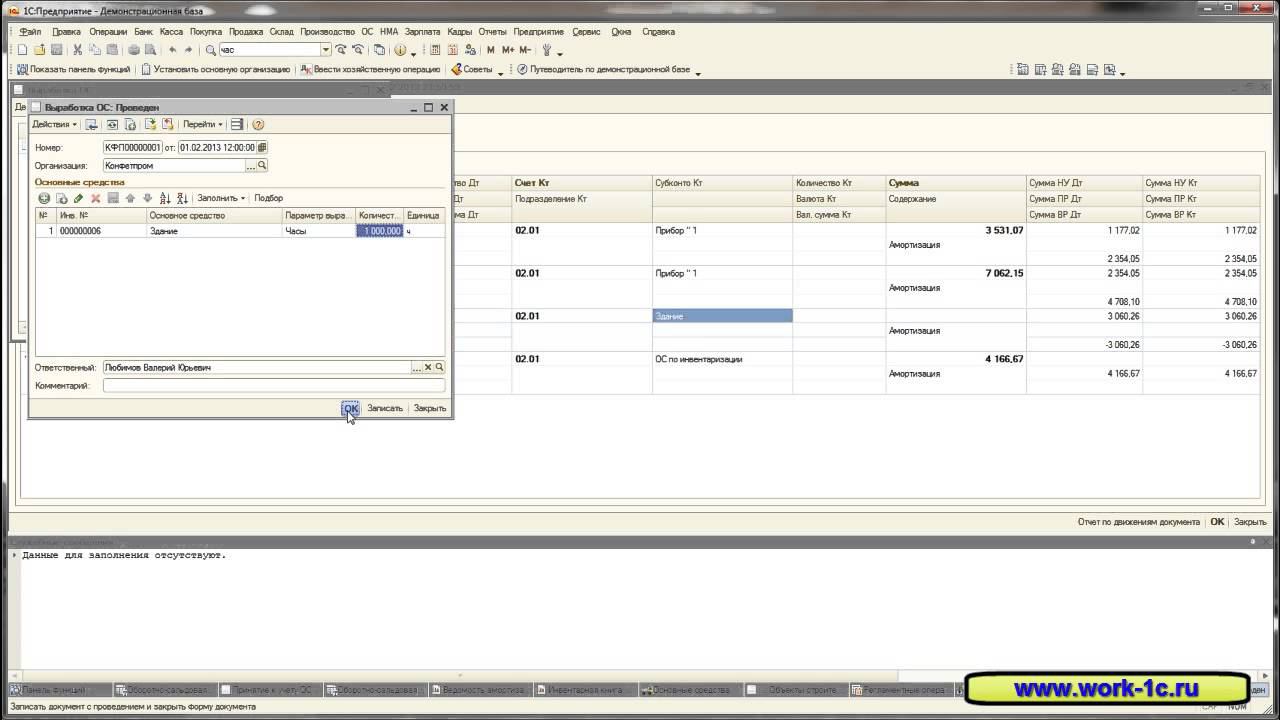Open the Перейти dropdown menu

(x=203, y=125)
